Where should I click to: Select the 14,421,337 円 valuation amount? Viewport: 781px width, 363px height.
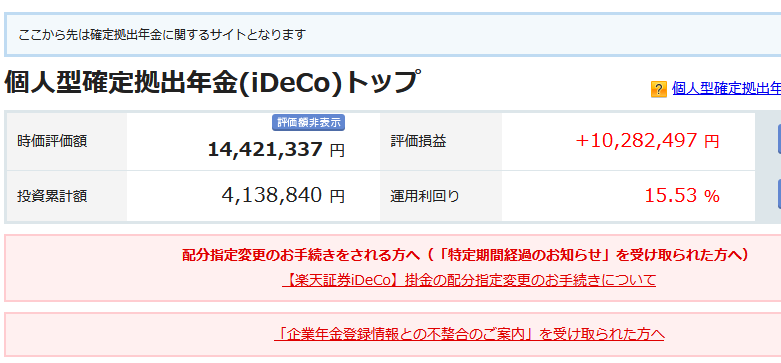pos(275,149)
